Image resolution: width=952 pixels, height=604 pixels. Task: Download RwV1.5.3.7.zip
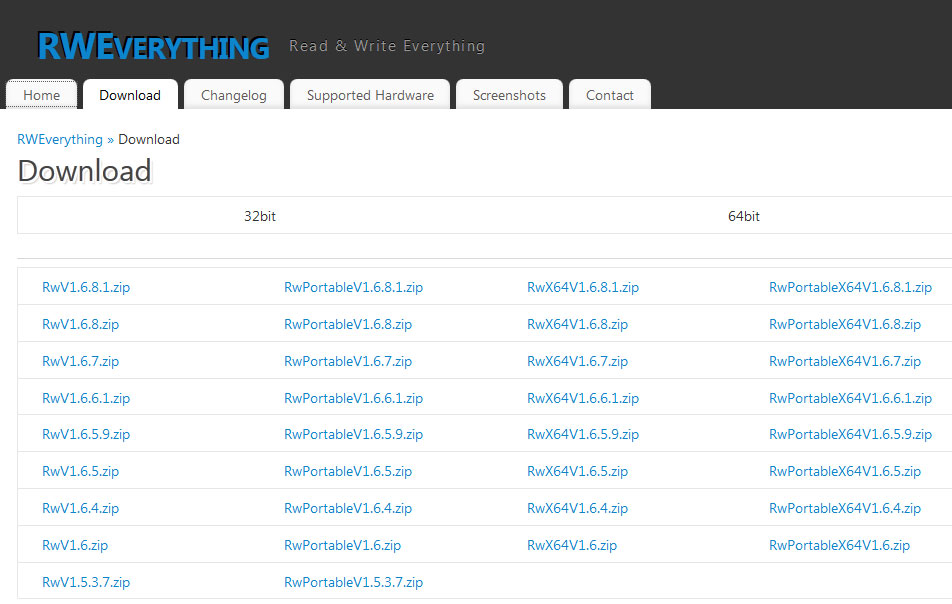coord(86,582)
